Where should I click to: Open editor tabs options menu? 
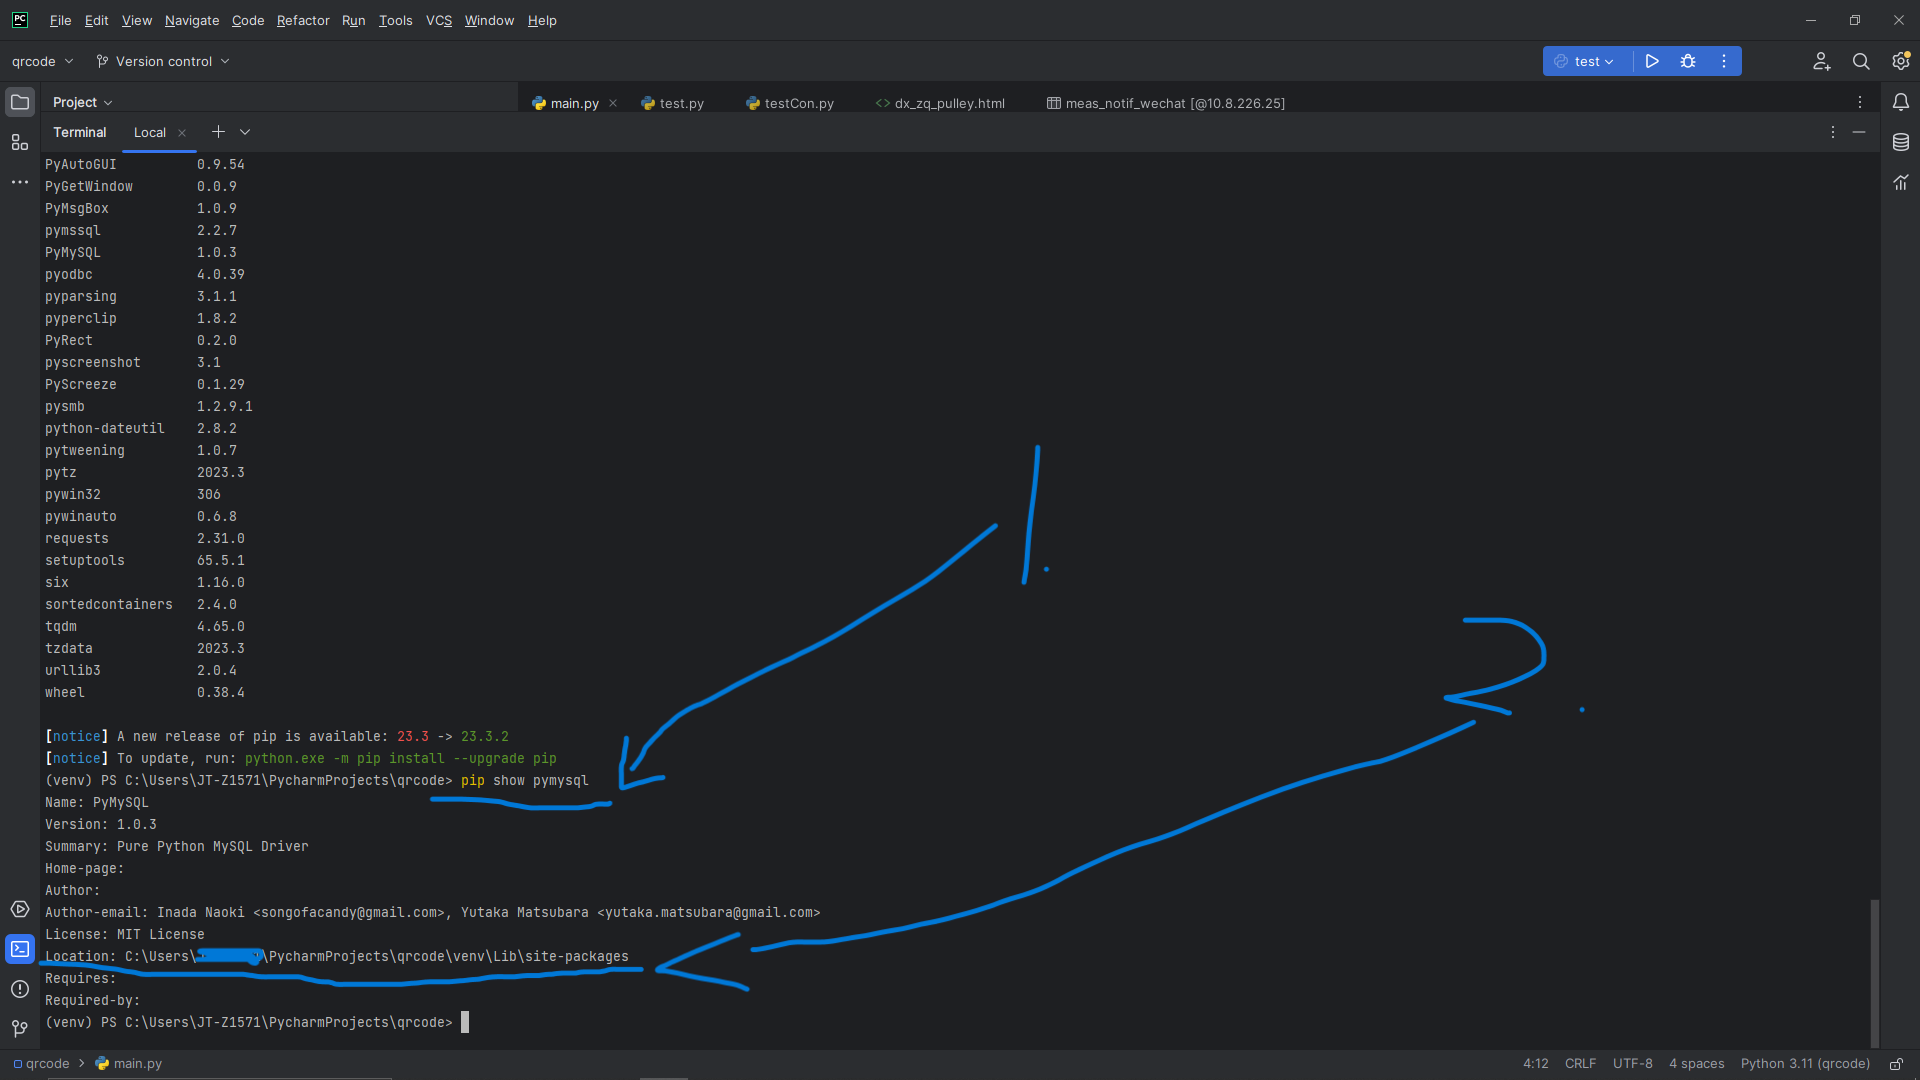(1860, 102)
